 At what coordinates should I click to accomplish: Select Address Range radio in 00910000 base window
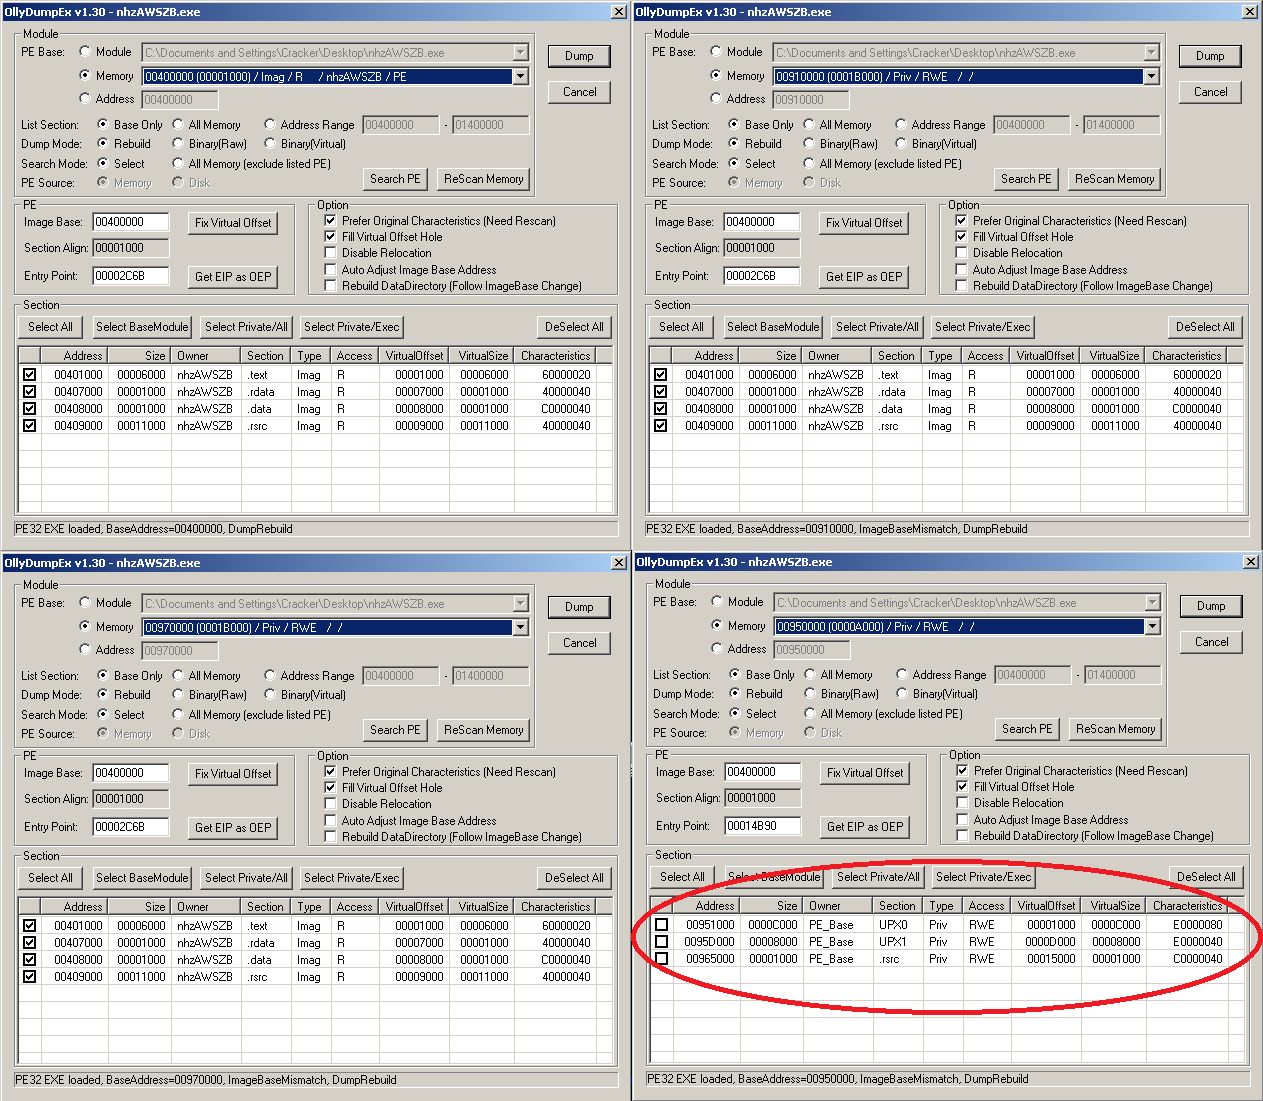[x=901, y=125]
